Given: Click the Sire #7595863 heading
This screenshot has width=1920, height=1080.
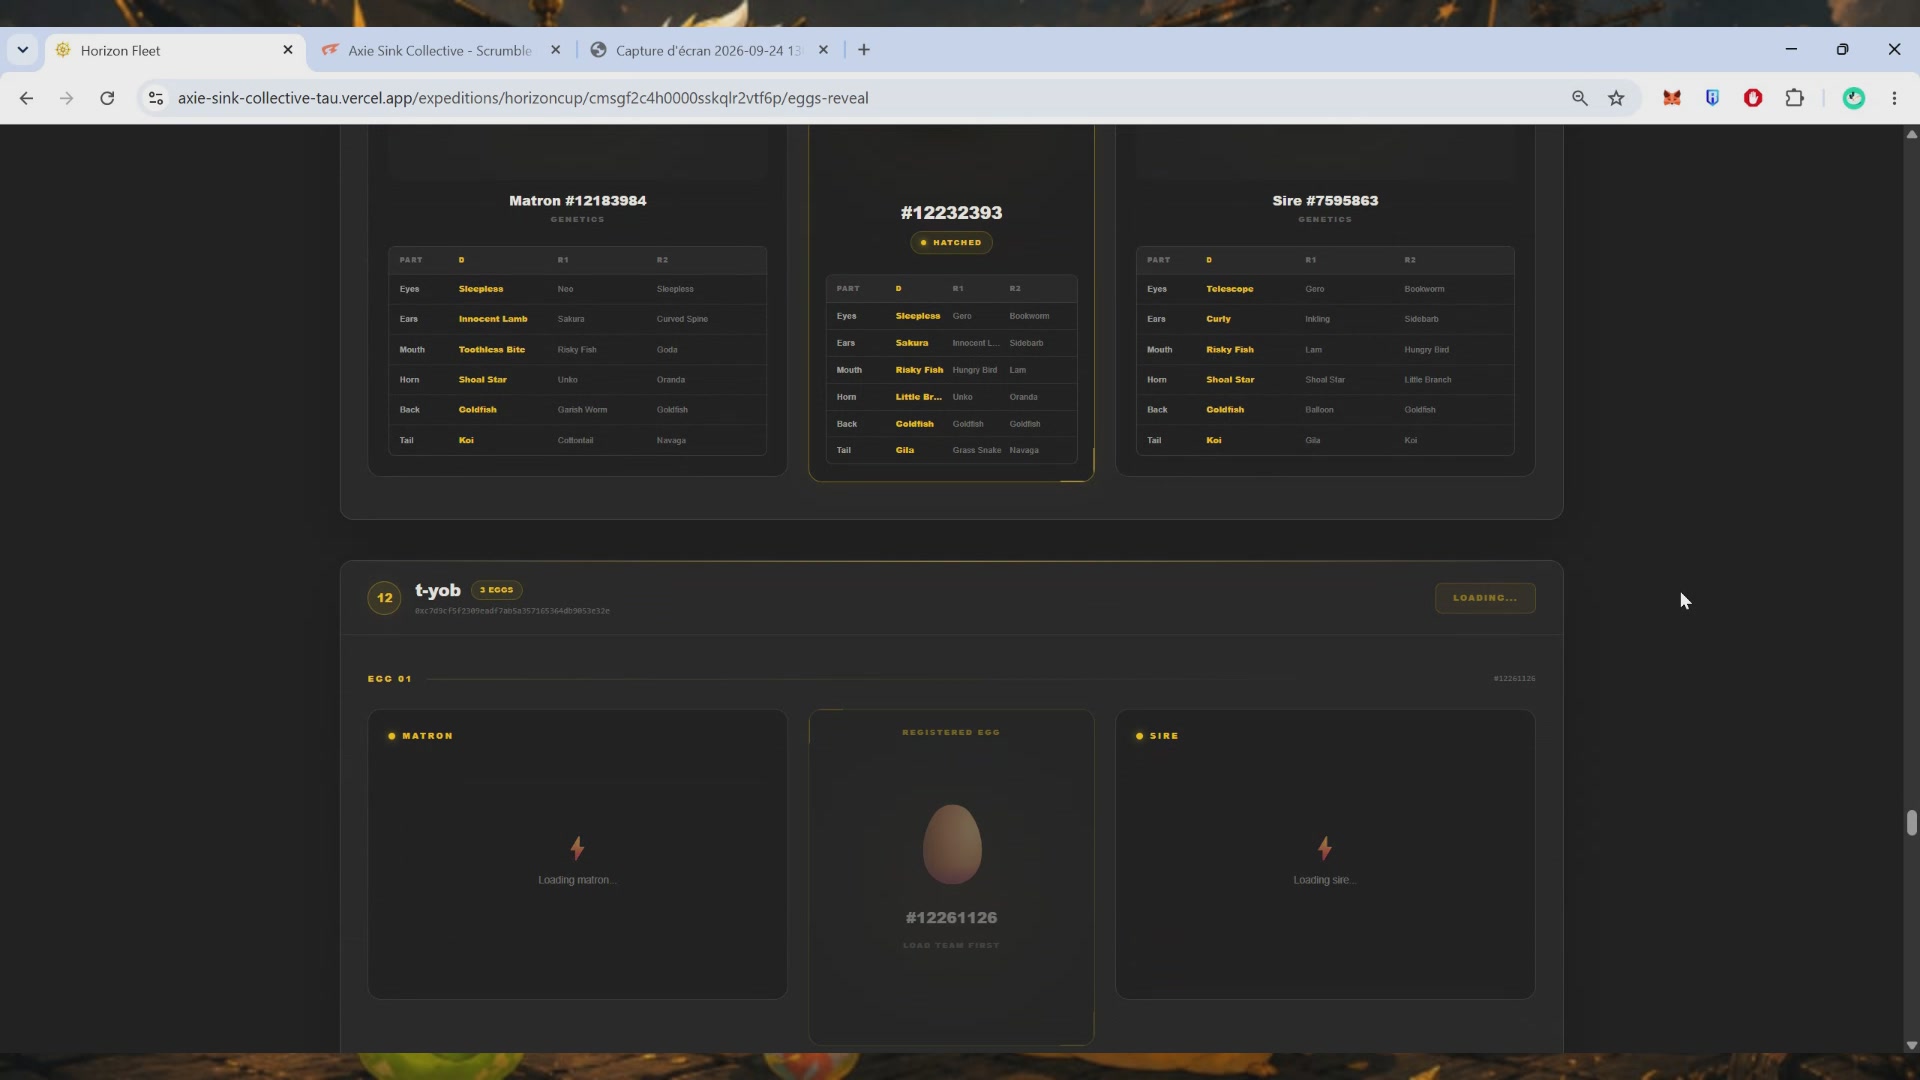Looking at the screenshot, I should pos(1325,201).
